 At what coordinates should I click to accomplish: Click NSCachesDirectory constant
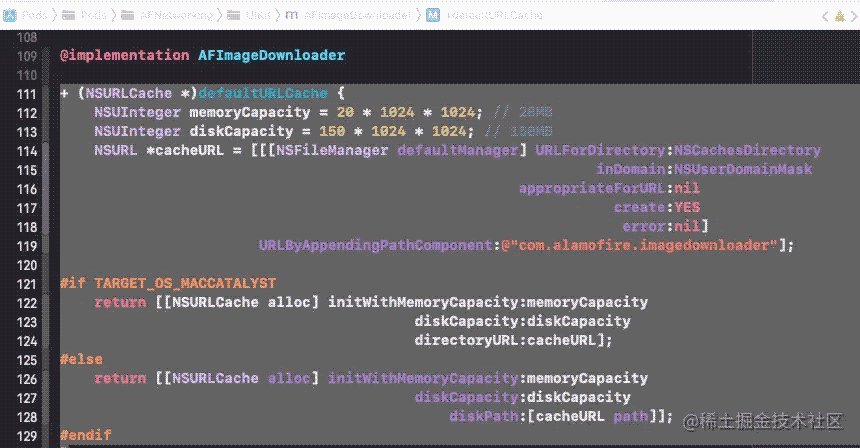(x=747, y=150)
